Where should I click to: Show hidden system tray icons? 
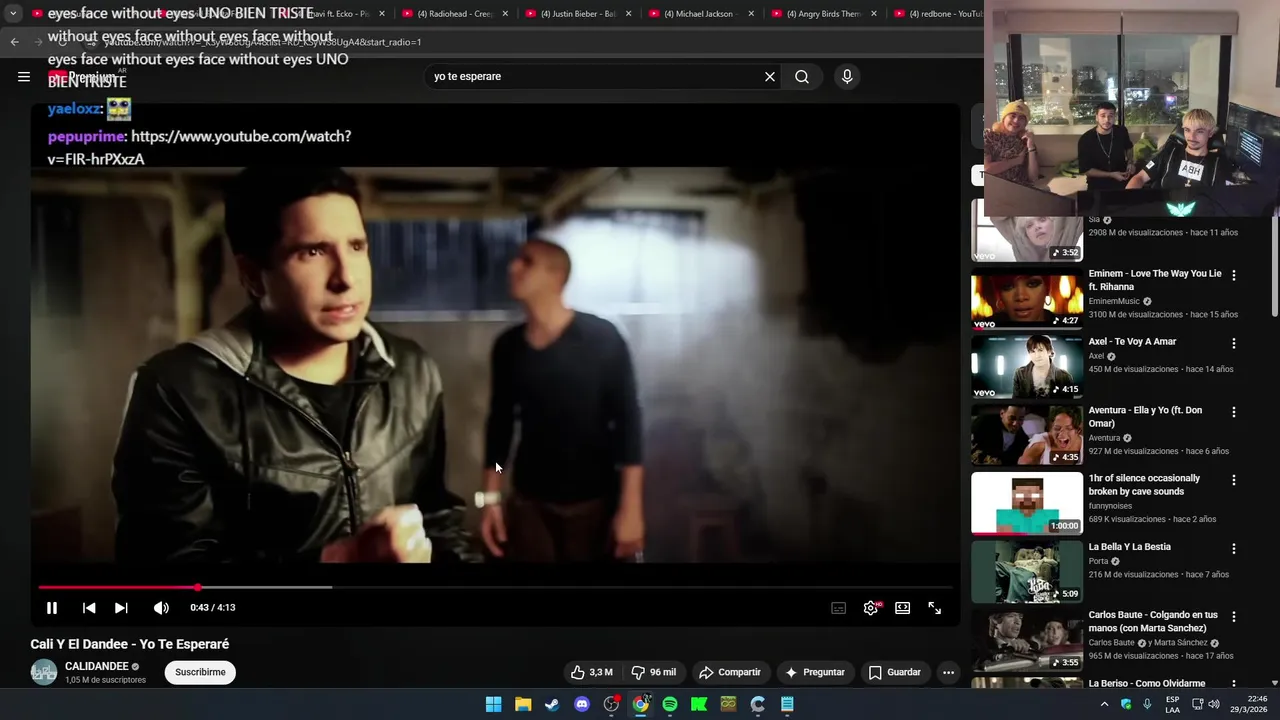[x=1104, y=704]
